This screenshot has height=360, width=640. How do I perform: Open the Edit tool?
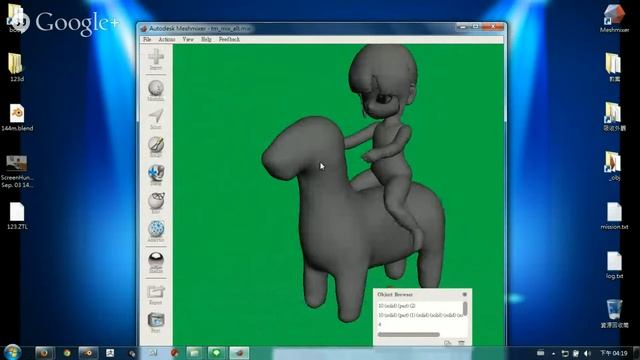[156, 203]
